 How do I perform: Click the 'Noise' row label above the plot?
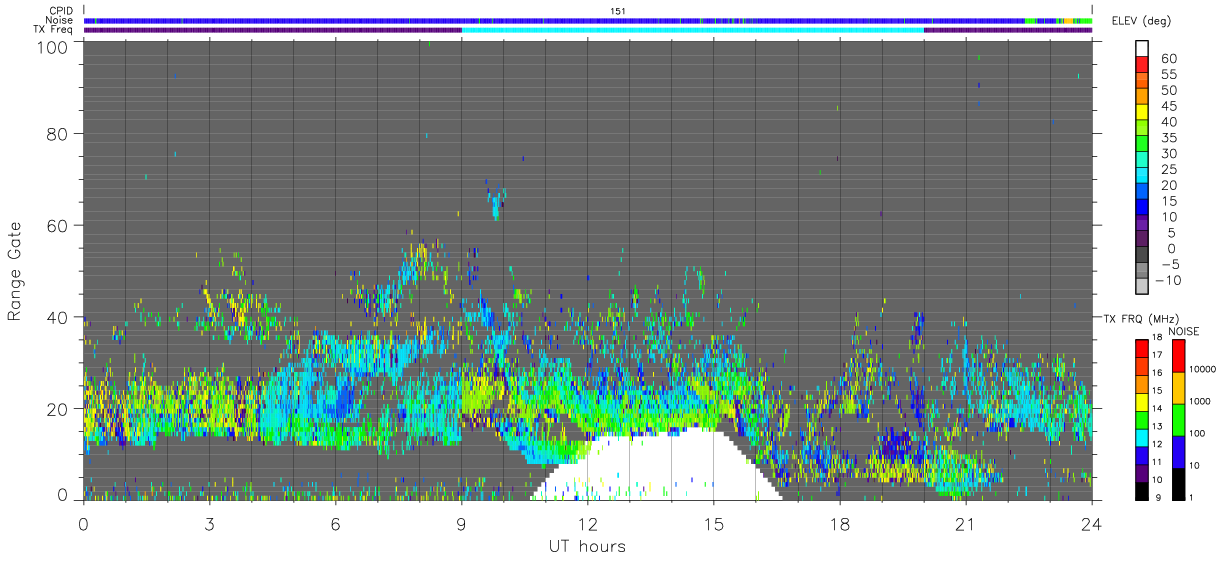[x=60, y=20]
